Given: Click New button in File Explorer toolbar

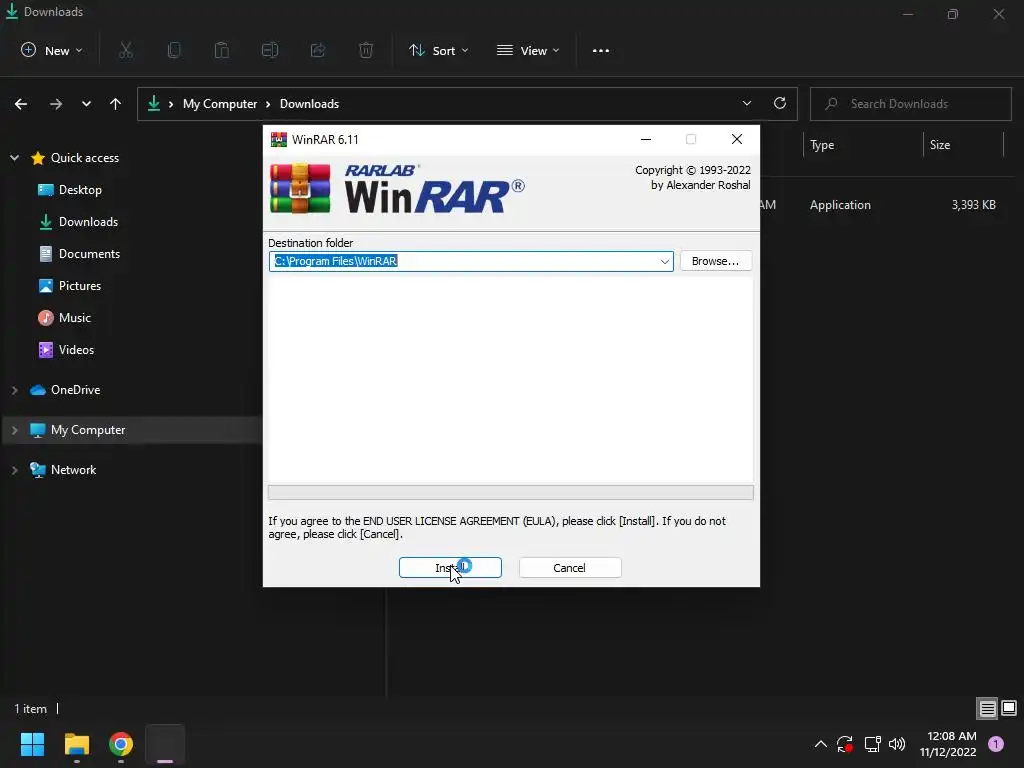Looking at the screenshot, I should [x=52, y=50].
